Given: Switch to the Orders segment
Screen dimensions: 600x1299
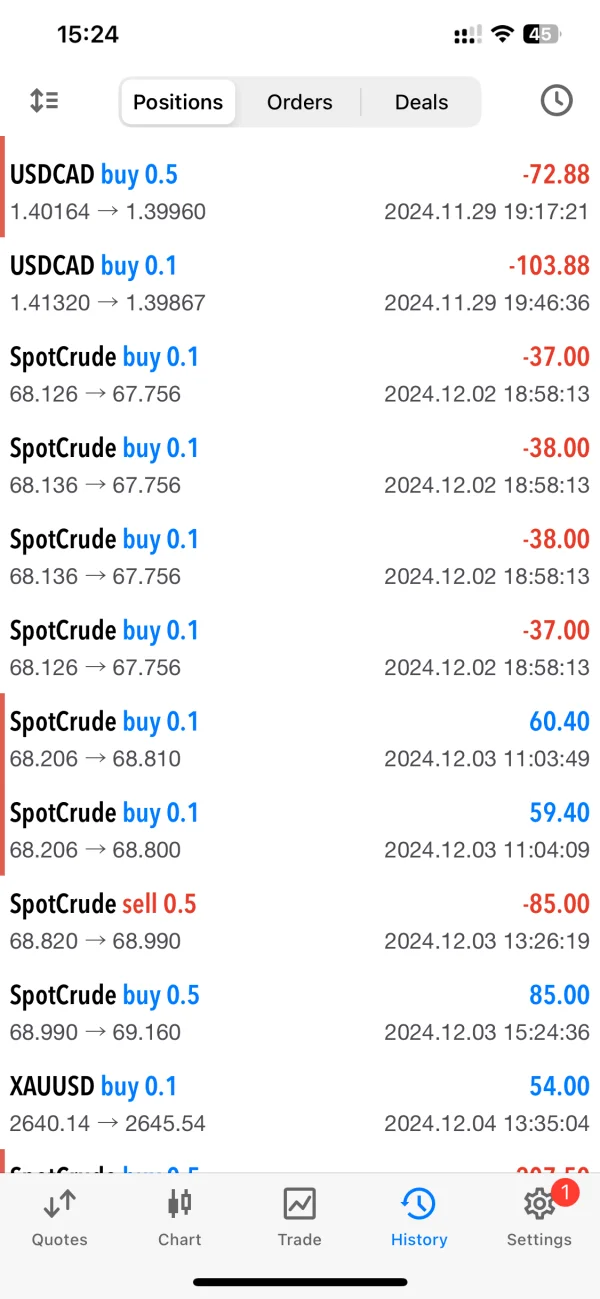Looking at the screenshot, I should (x=299, y=102).
